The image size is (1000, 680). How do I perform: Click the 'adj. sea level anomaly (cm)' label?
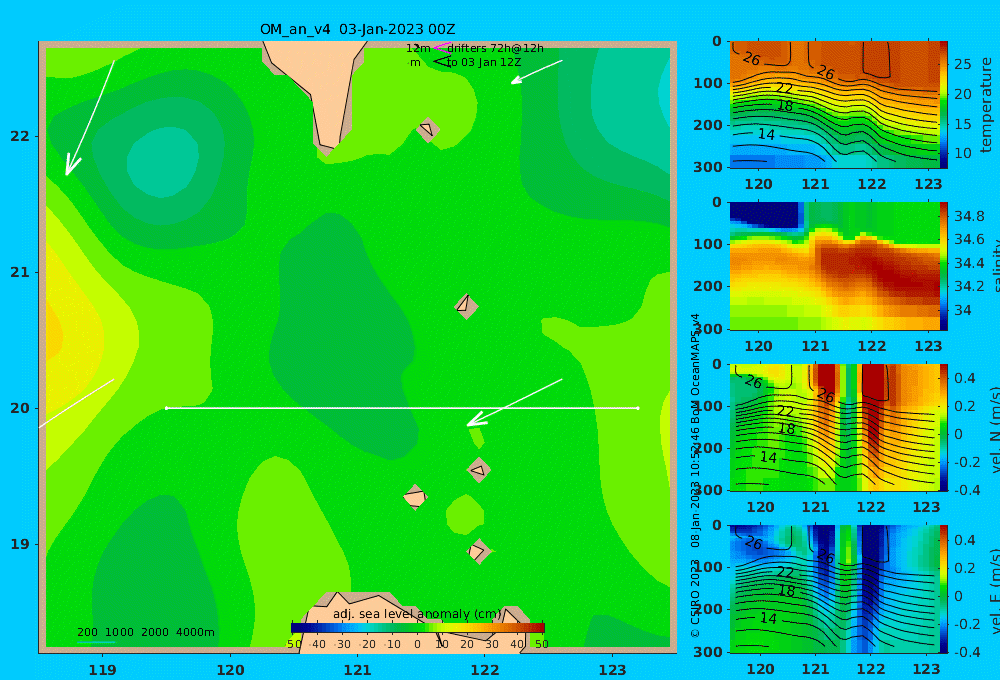point(417,614)
